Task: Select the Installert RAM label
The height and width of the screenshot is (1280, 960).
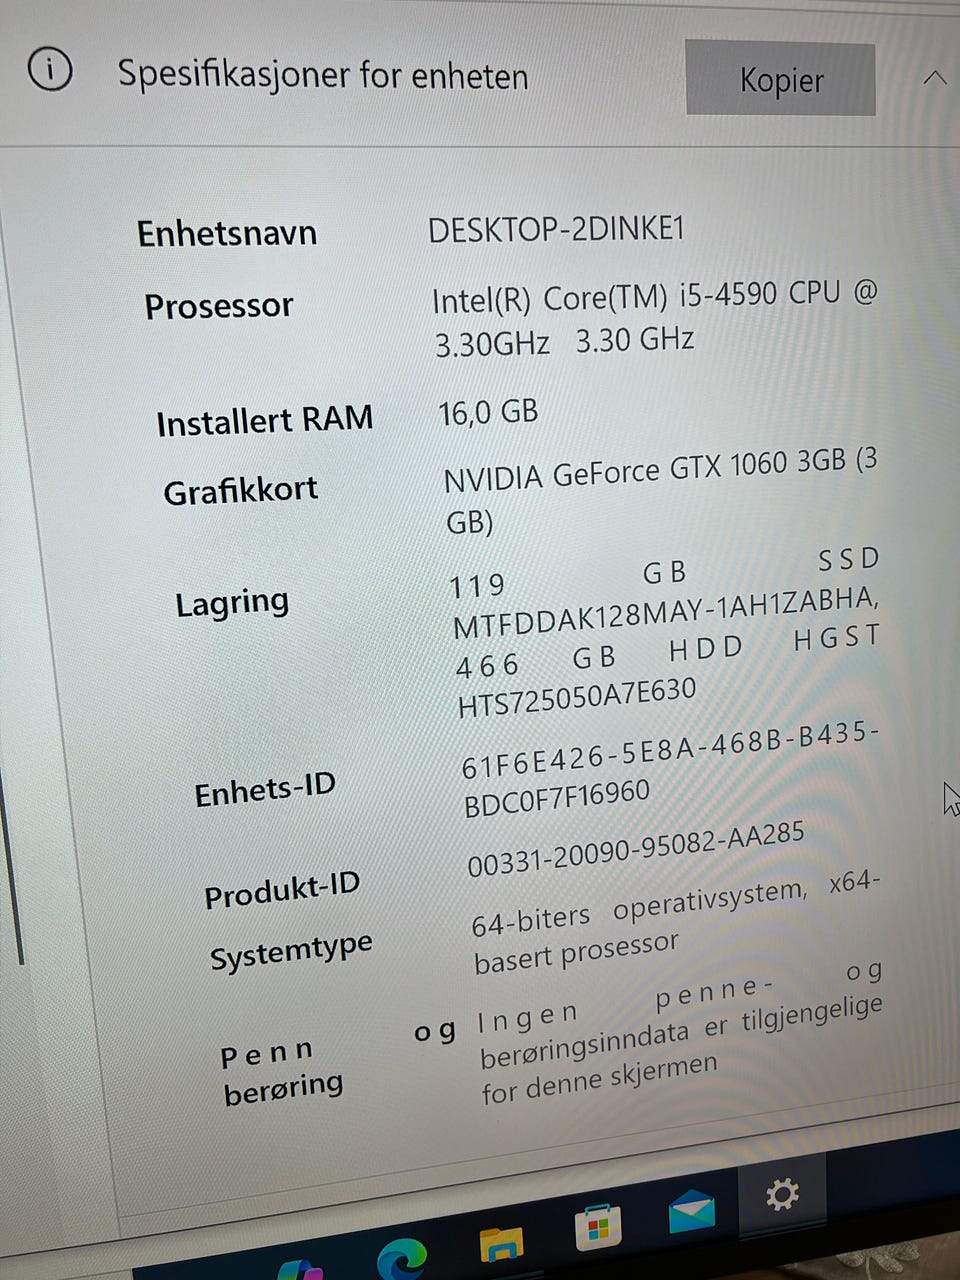Action: [265, 420]
